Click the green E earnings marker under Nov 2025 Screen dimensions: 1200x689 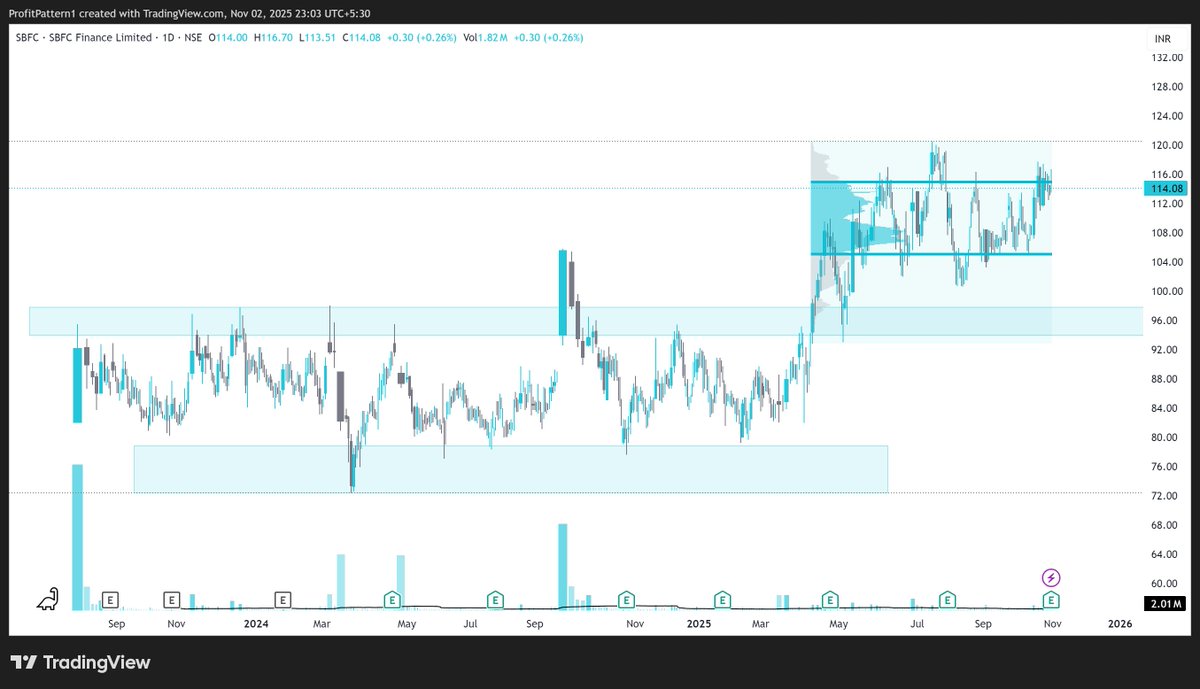1050,600
